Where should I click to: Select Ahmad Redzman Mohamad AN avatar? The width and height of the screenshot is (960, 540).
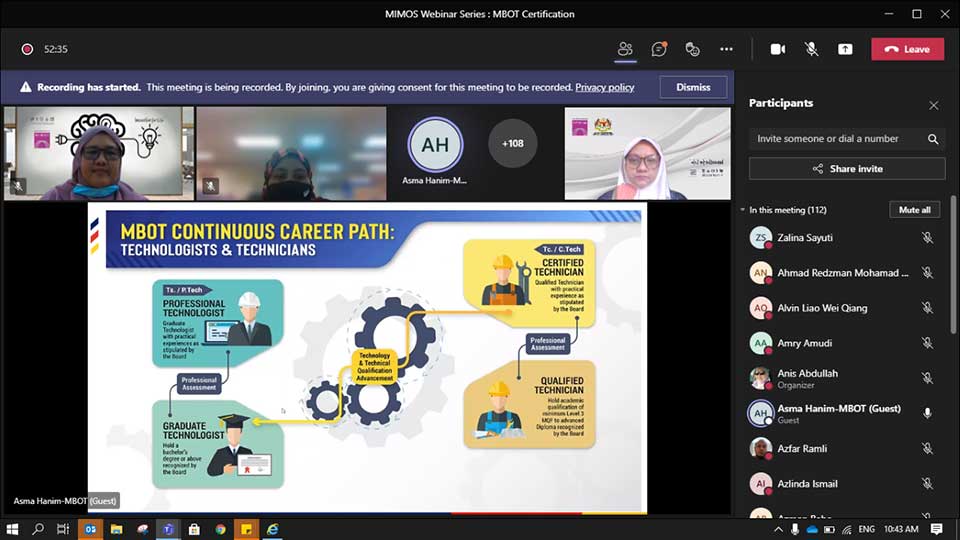(x=760, y=273)
